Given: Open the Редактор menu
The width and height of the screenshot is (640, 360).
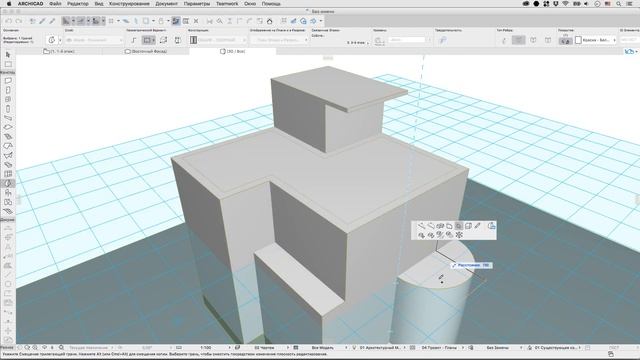Looking at the screenshot, I should (78, 4).
